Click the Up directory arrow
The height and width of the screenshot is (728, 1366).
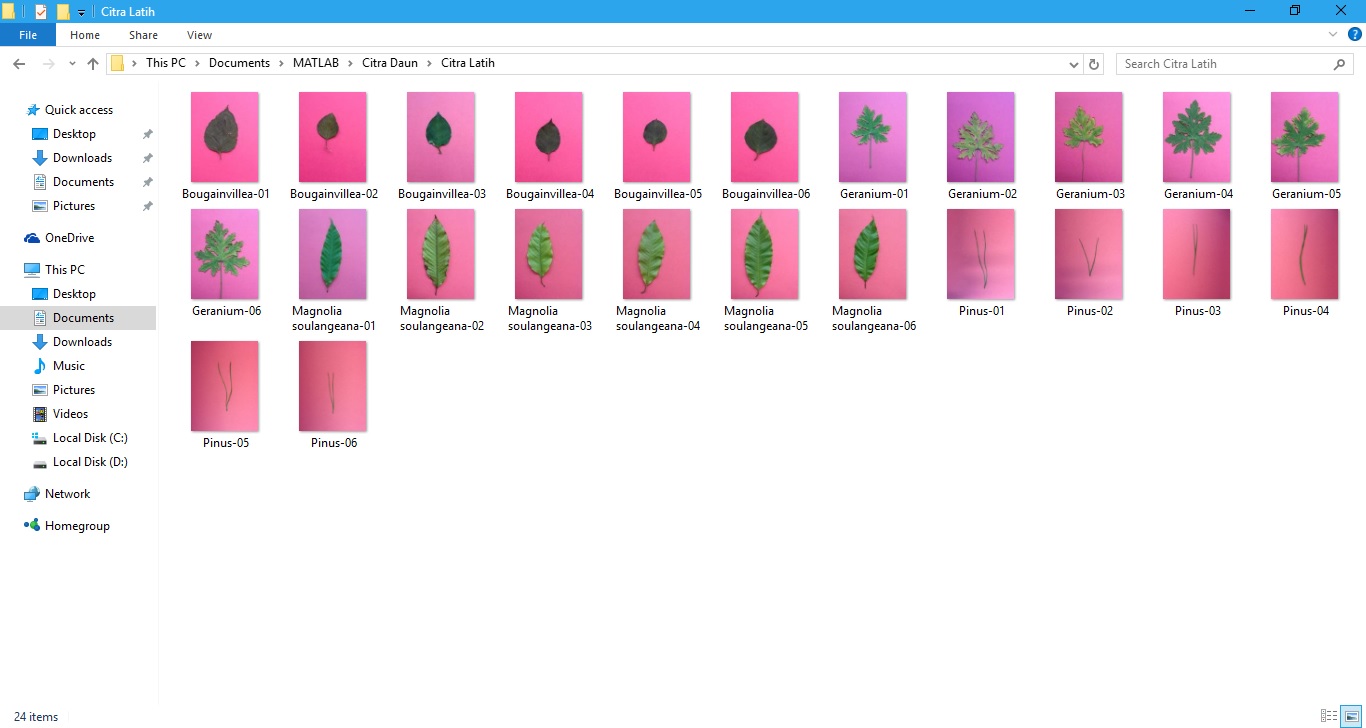coord(93,64)
